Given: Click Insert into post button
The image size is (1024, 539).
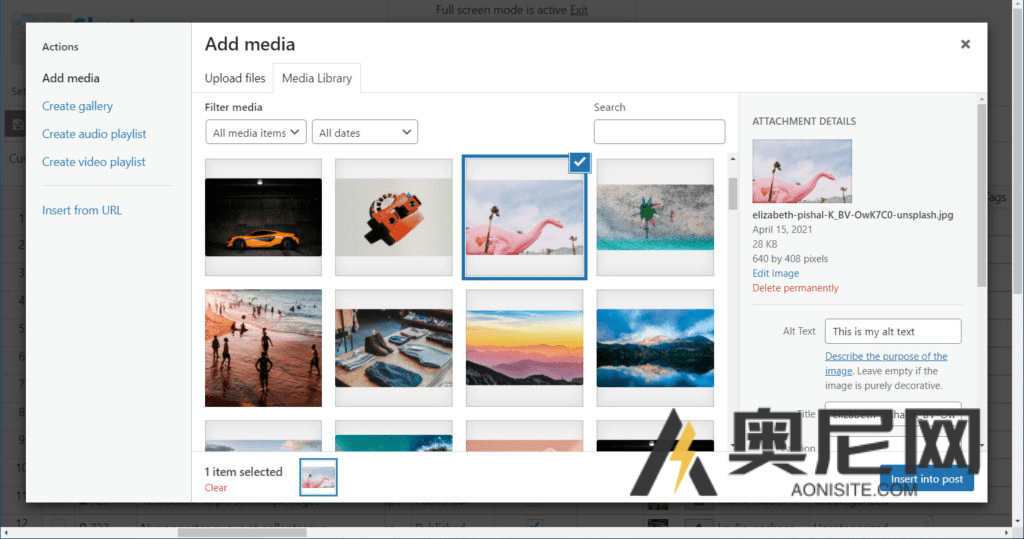Looking at the screenshot, I should pyautogui.click(x=927, y=479).
